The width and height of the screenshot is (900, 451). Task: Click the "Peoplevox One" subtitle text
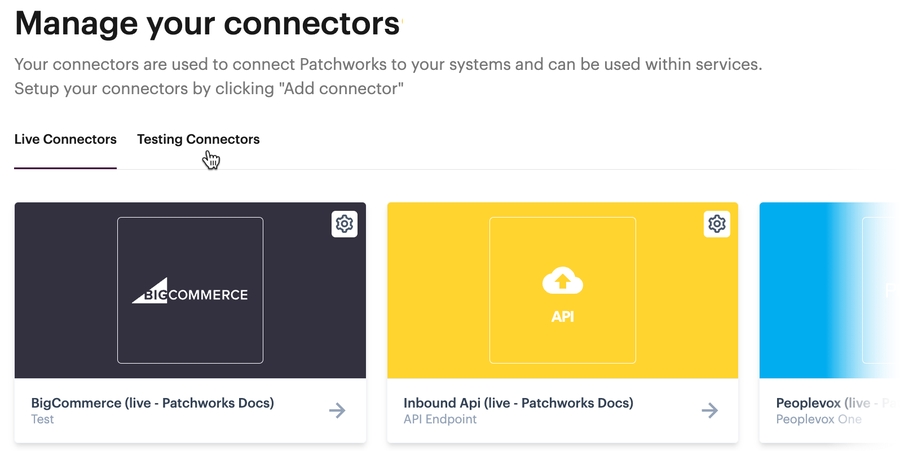pyautogui.click(x=818, y=420)
